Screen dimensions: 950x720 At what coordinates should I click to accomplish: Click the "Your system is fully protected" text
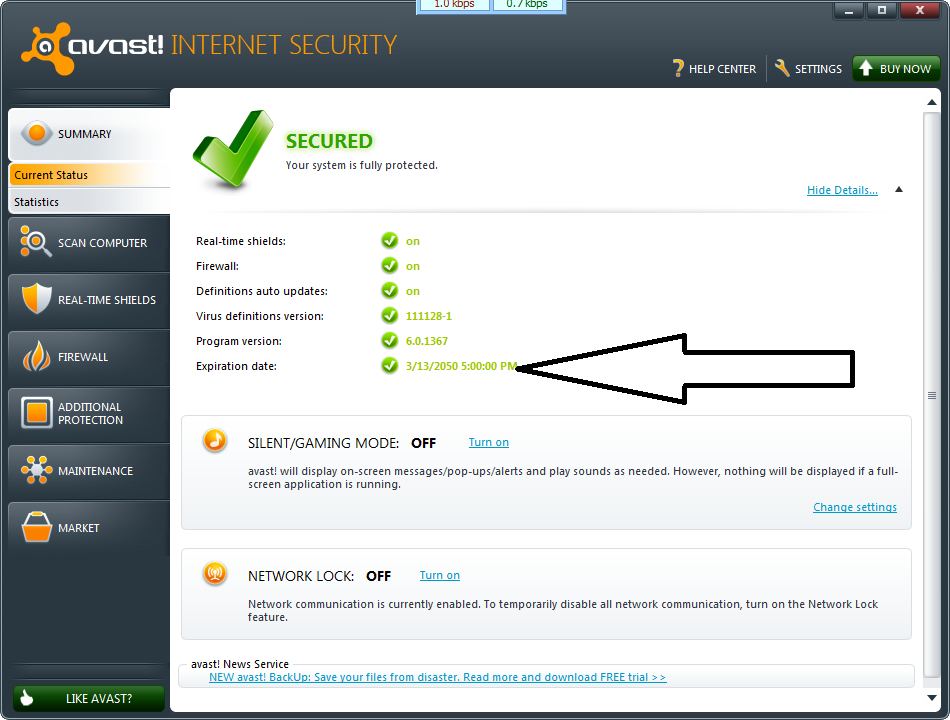pos(362,165)
